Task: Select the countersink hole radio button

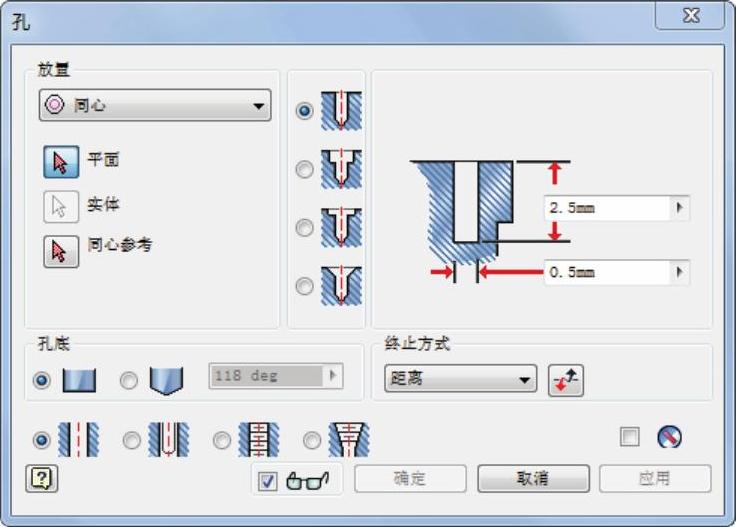Action: tap(305, 286)
